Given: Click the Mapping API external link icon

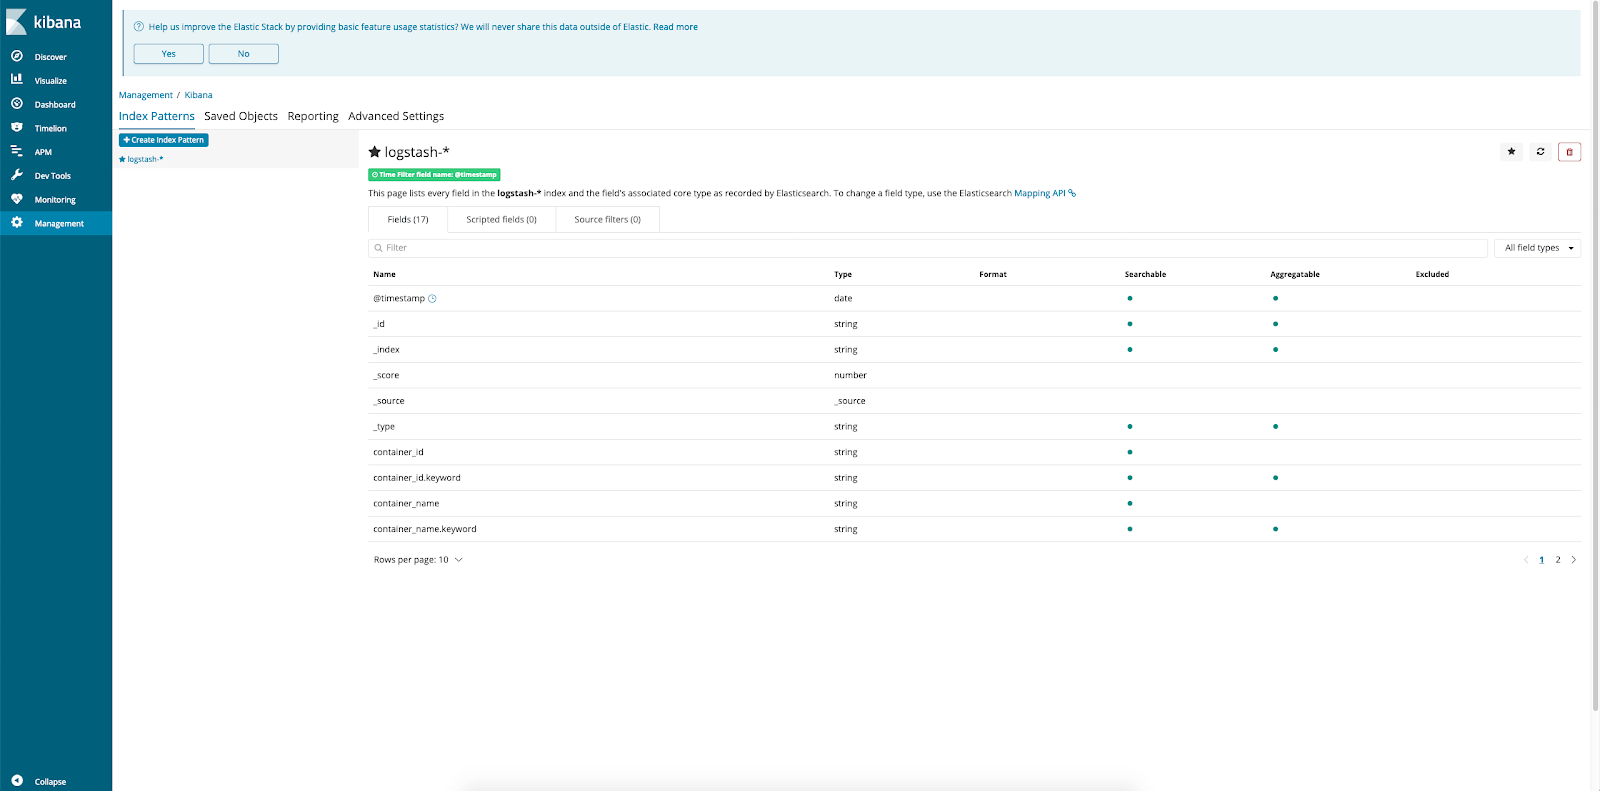Looking at the screenshot, I should (1072, 193).
